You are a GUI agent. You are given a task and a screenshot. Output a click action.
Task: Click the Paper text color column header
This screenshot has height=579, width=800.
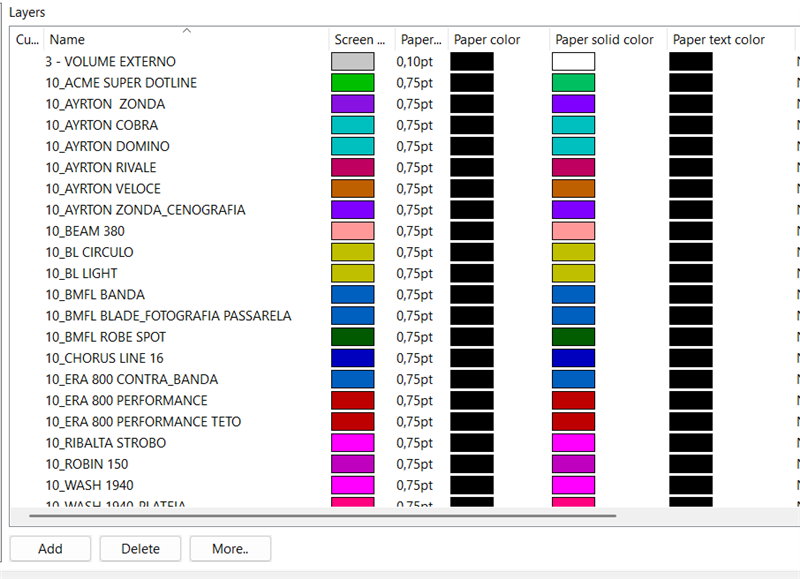tap(718, 40)
